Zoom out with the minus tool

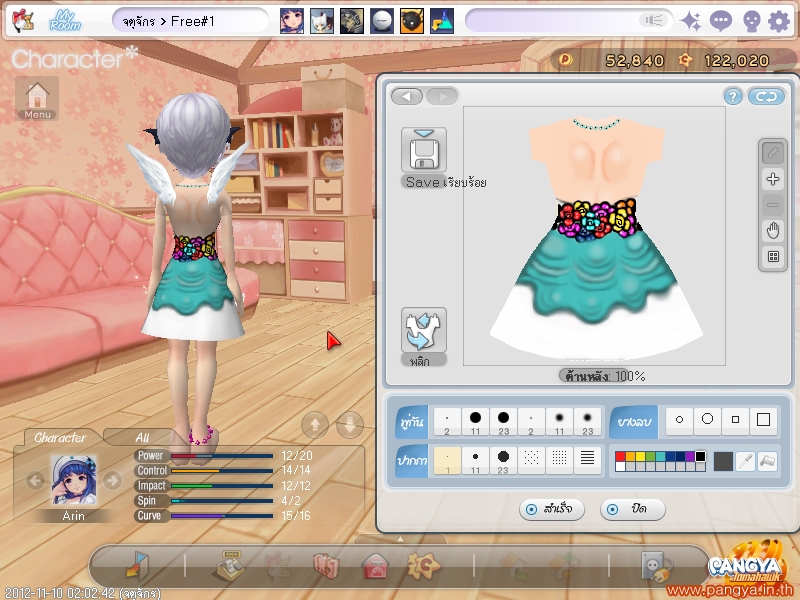point(772,205)
